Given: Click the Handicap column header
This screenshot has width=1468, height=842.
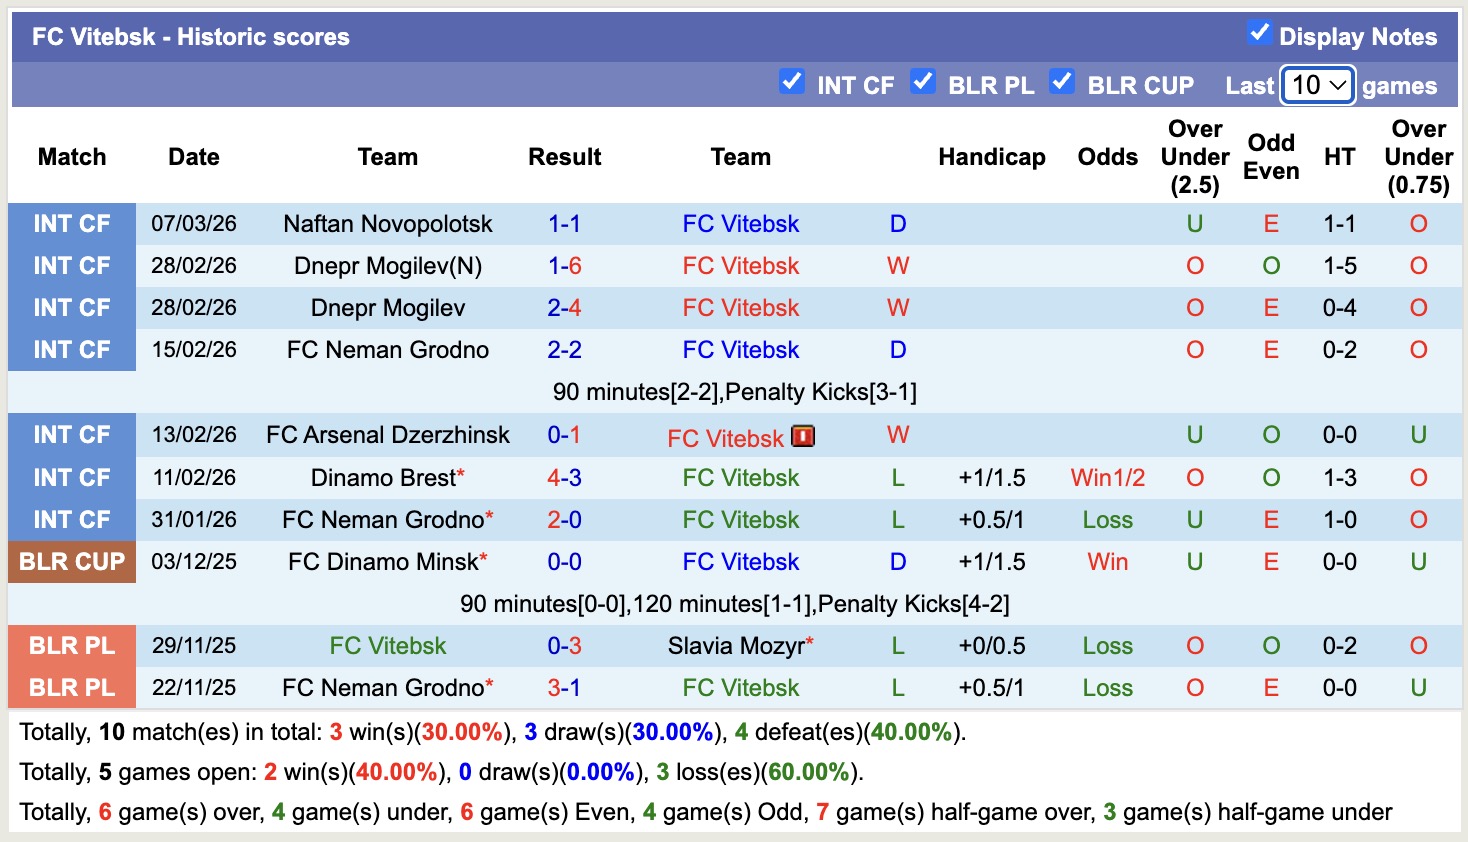Looking at the screenshot, I should [991, 157].
